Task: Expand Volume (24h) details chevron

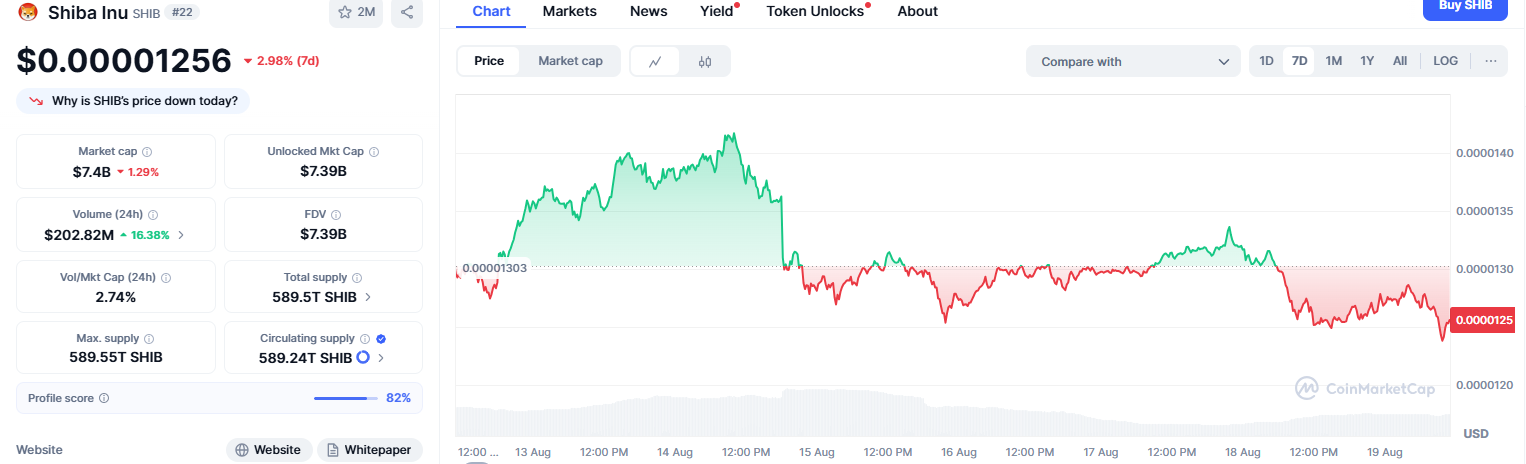Action: (181, 235)
